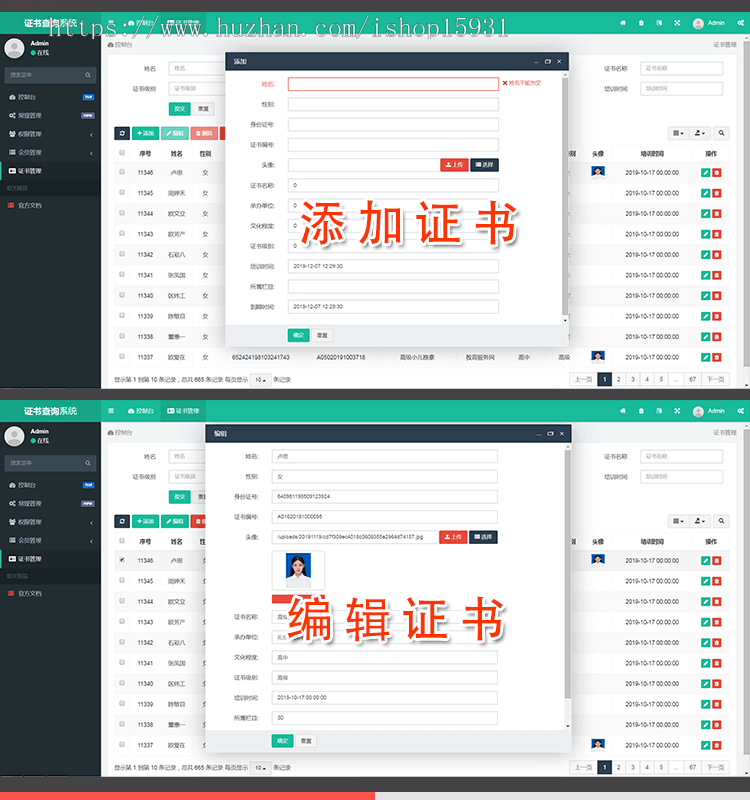Click green edit pencil for row 11337 on 添加证书 screen

pyautogui.click(x=706, y=357)
